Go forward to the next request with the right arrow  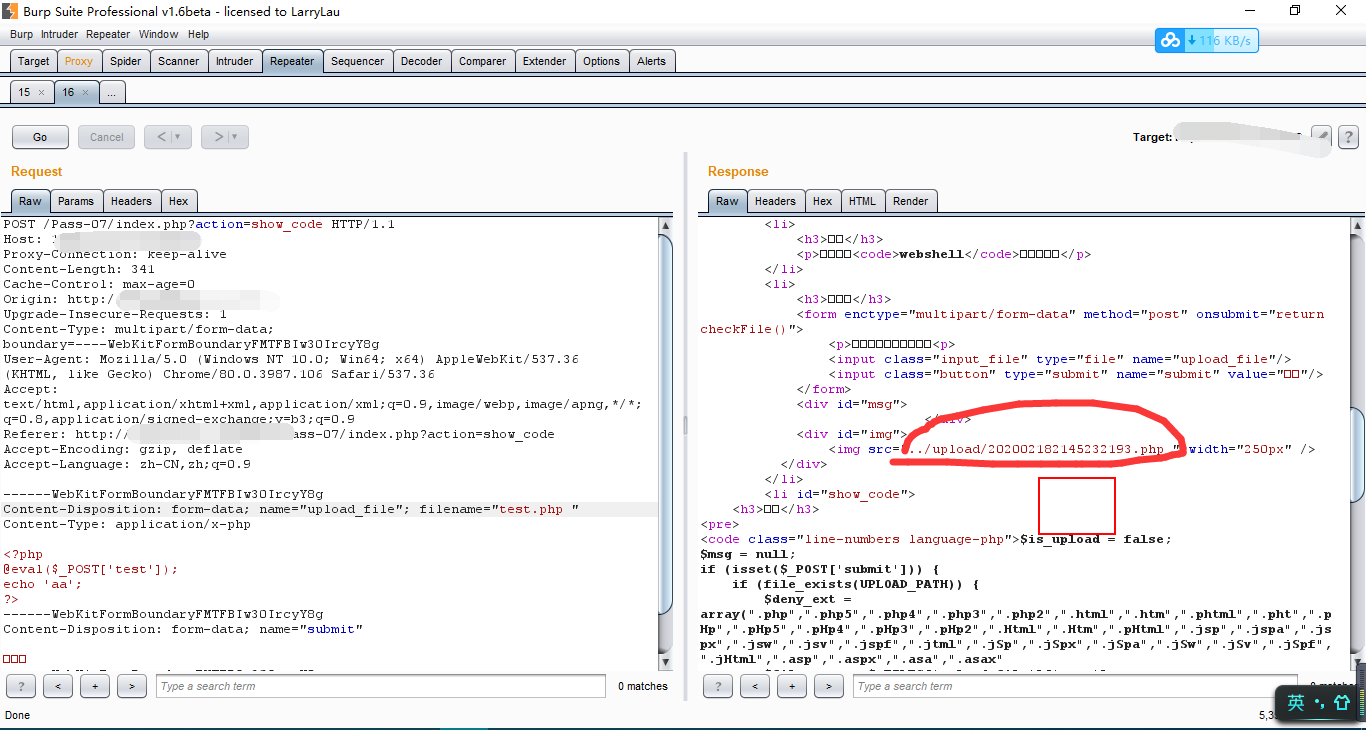pos(217,137)
